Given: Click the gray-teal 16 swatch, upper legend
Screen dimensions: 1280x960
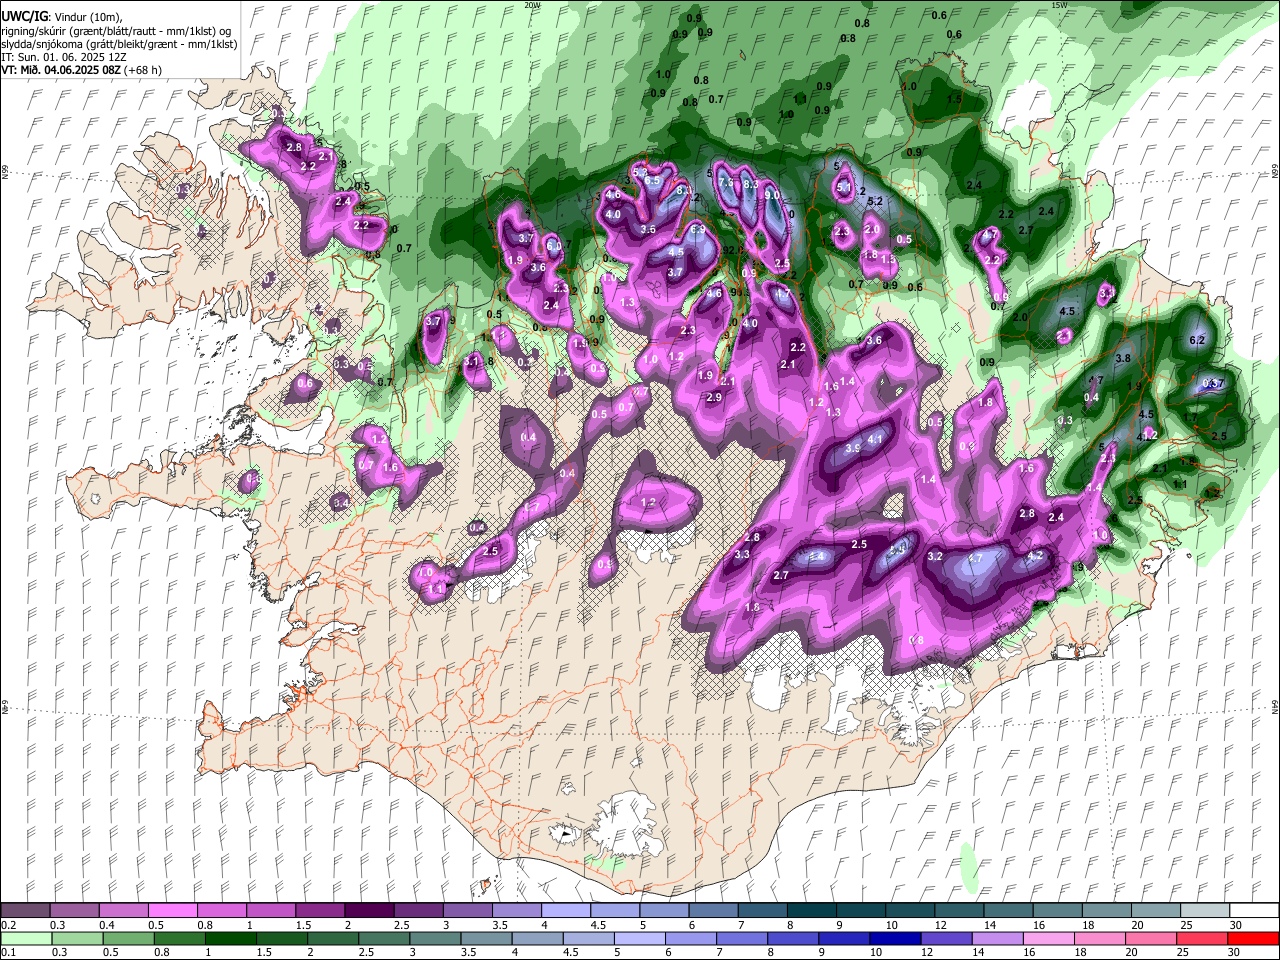Looking at the screenshot, I should [x=1056, y=911].
